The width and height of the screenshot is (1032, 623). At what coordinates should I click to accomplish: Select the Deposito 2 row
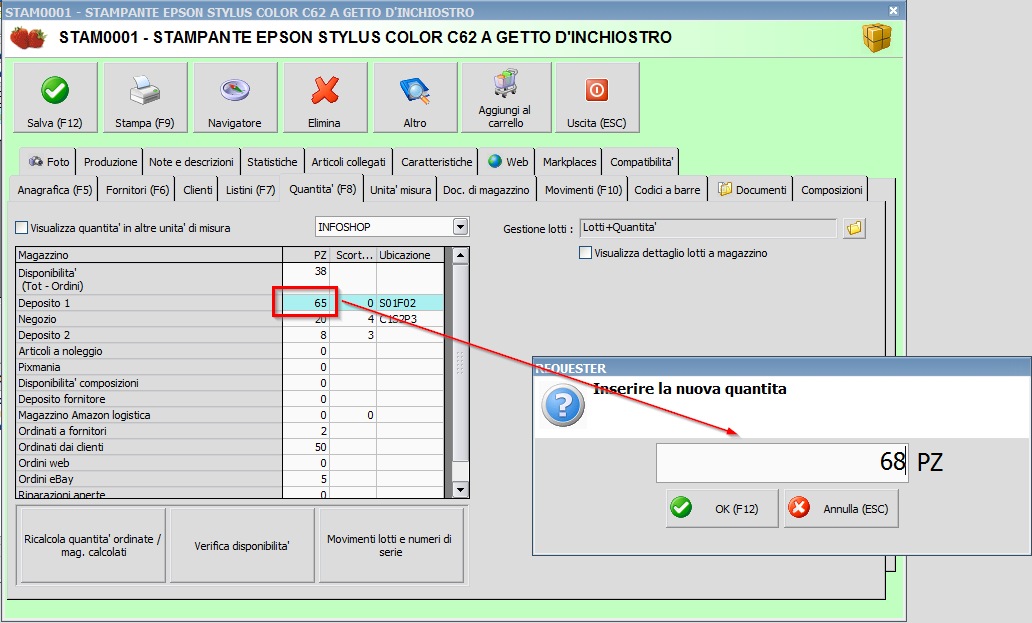coord(230,335)
